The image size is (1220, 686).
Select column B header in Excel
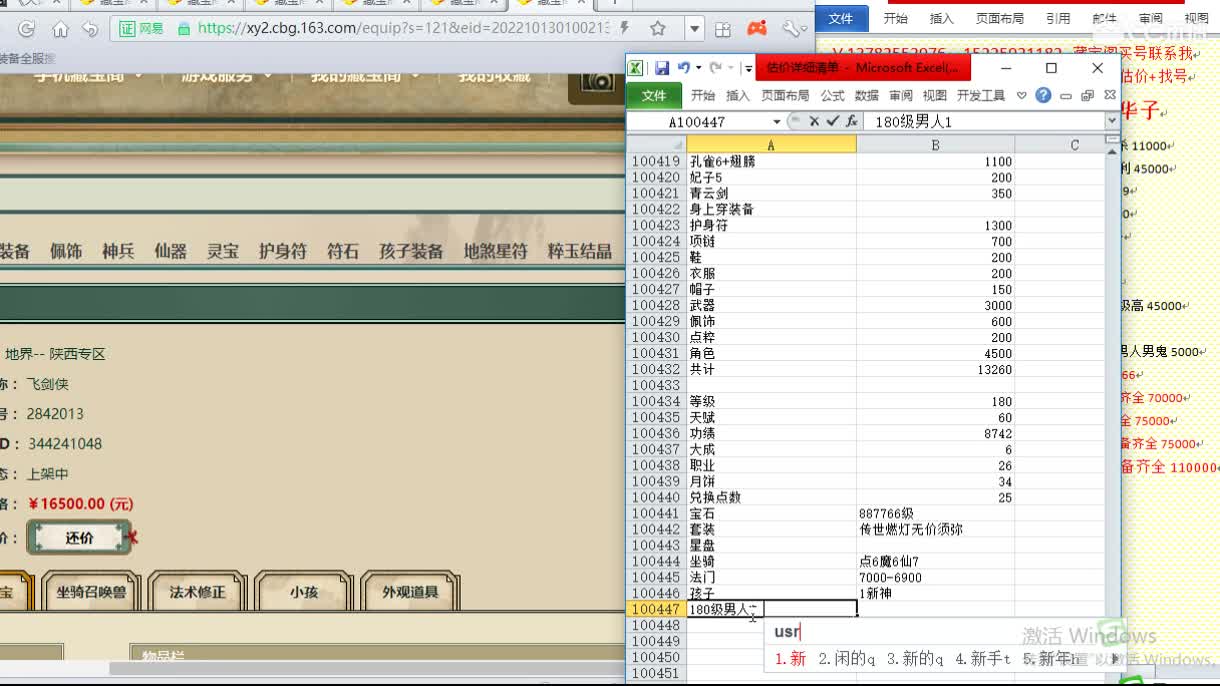click(x=935, y=145)
